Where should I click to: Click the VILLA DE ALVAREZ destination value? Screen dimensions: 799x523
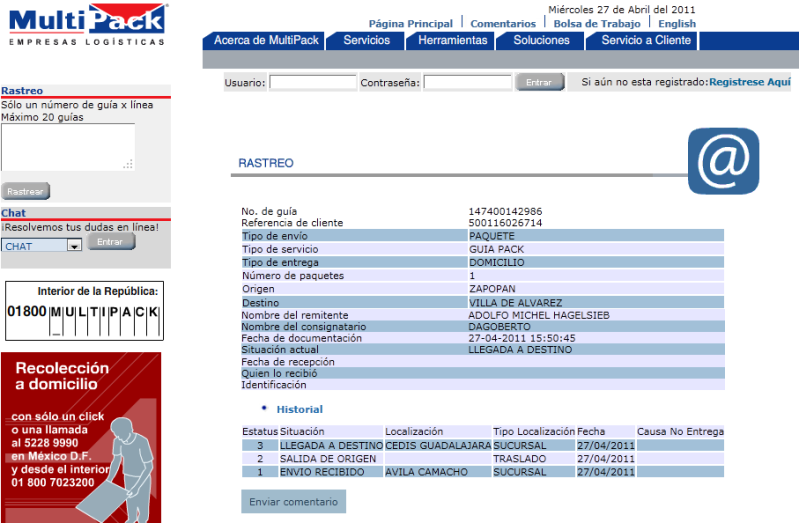(516, 303)
